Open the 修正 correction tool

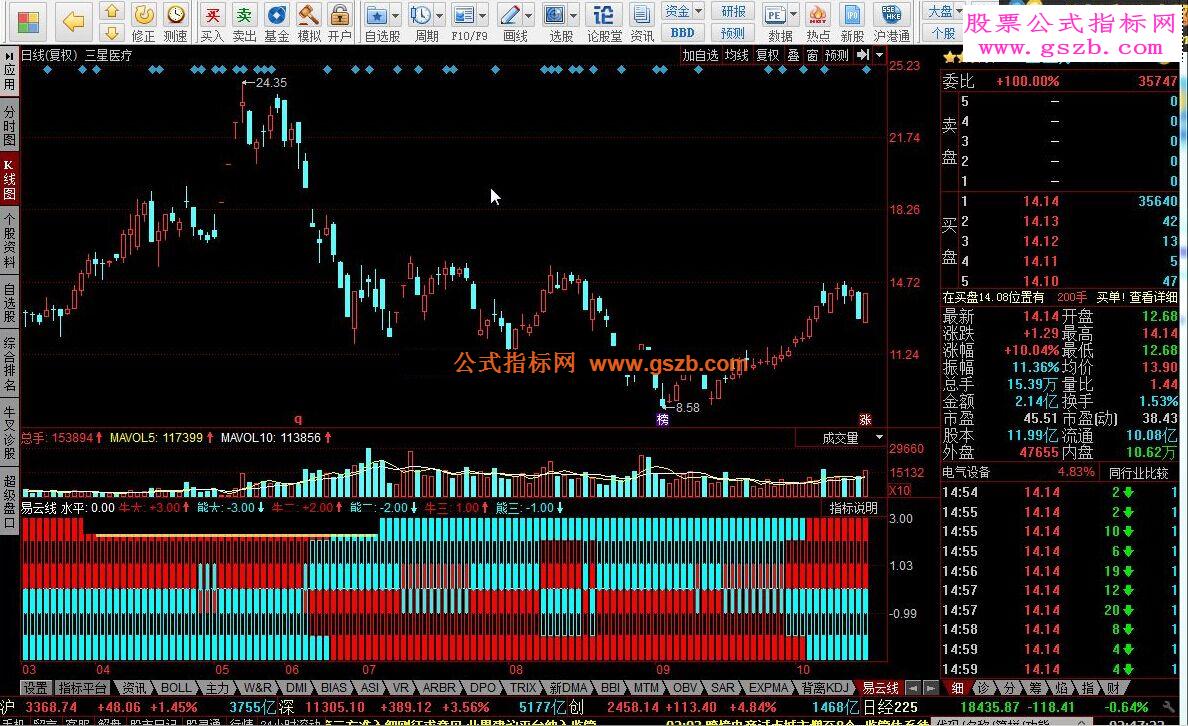143,22
